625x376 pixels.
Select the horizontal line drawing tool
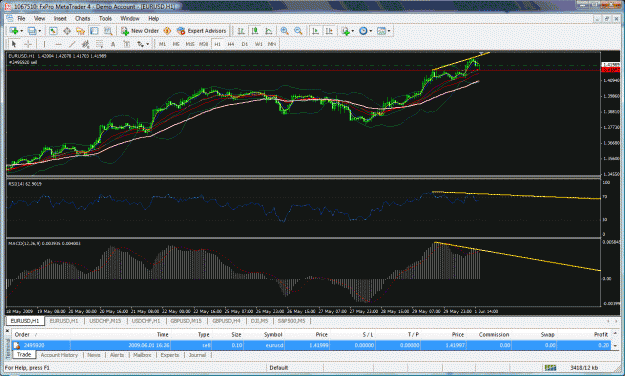click(x=58, y=44)
